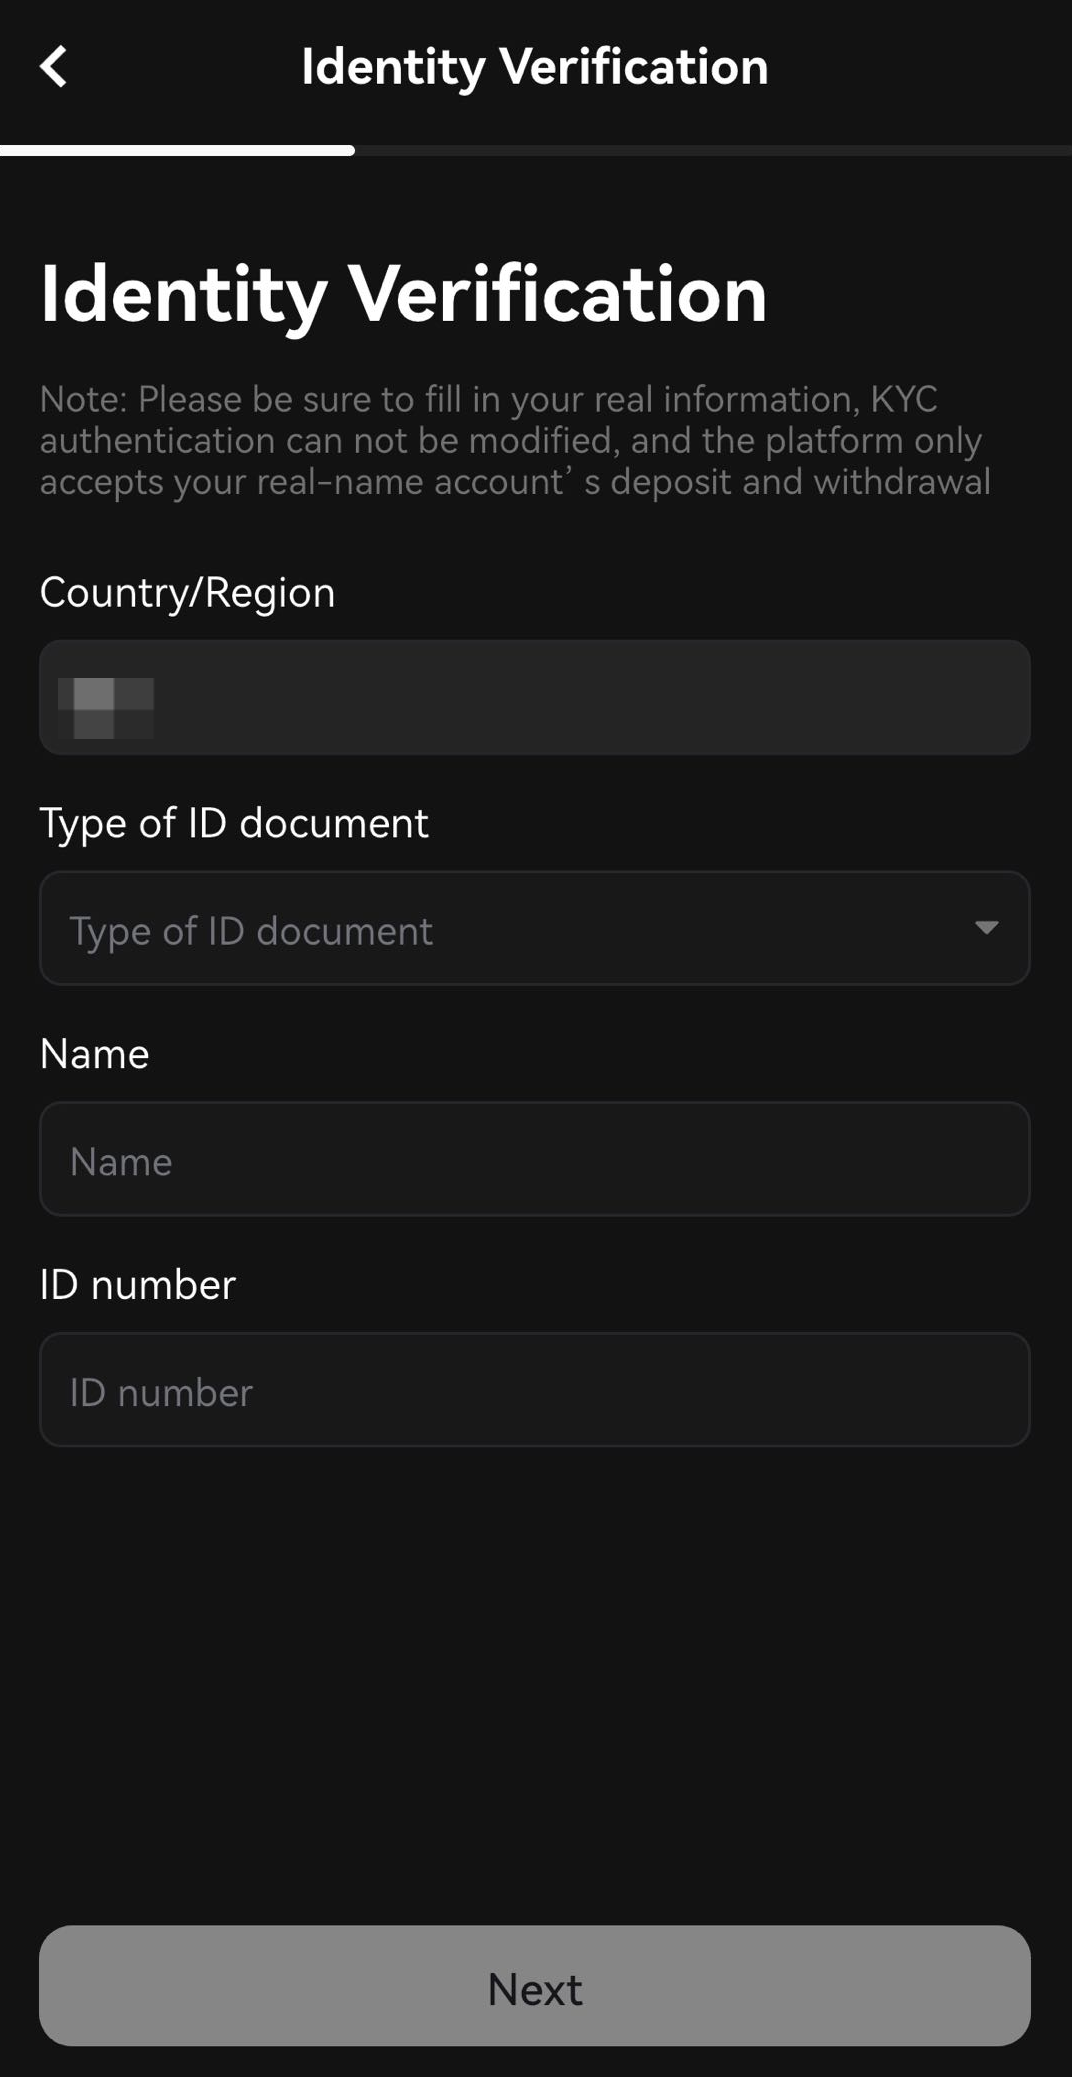Click the blurred country flag icon
The image size is (1072, 2077).
pyautogui.click(x=106, y=707)
